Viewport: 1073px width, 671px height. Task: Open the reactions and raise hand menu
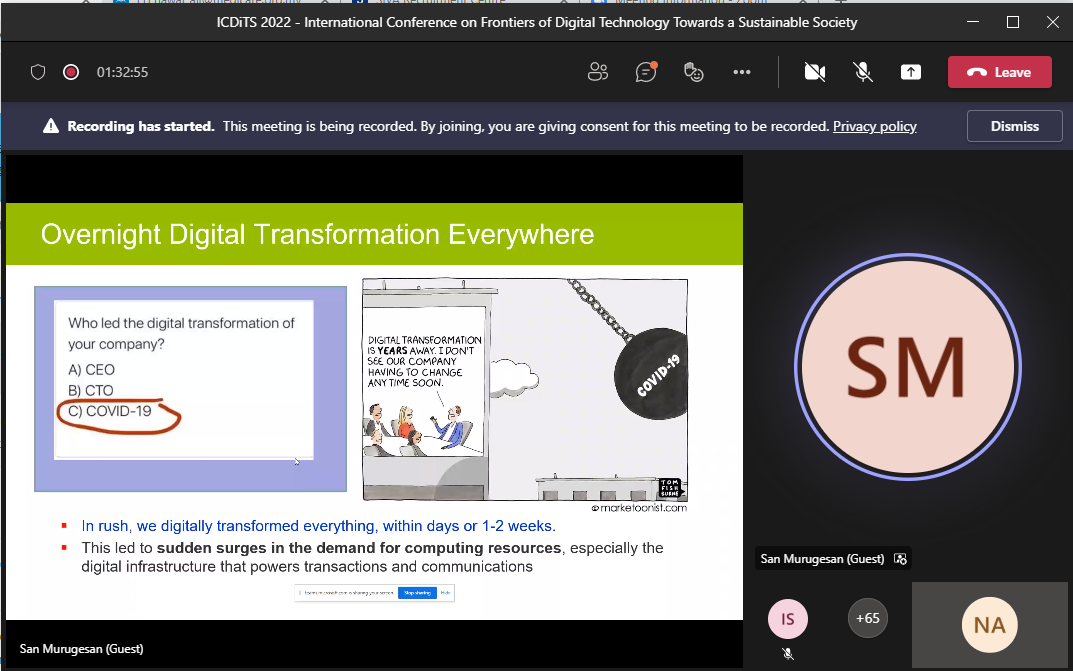point(693,72)
